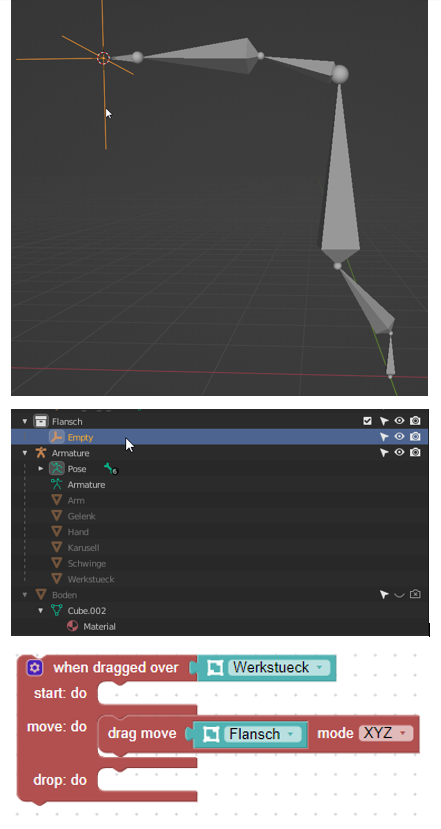Disable rendering for Boden camera icon
Image resolution: width=441 pixels, height=829 pixels.
[x=415, y=595]
